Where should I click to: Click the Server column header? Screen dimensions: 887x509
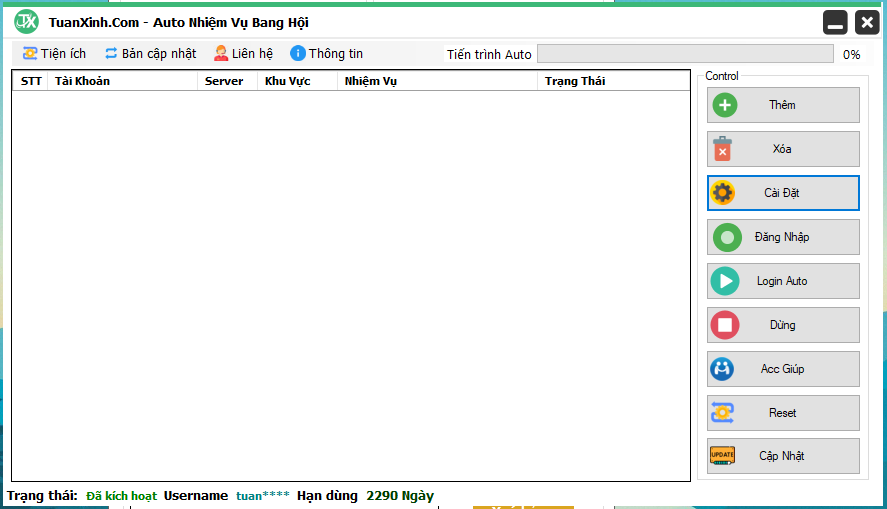(x=224, y=81)
